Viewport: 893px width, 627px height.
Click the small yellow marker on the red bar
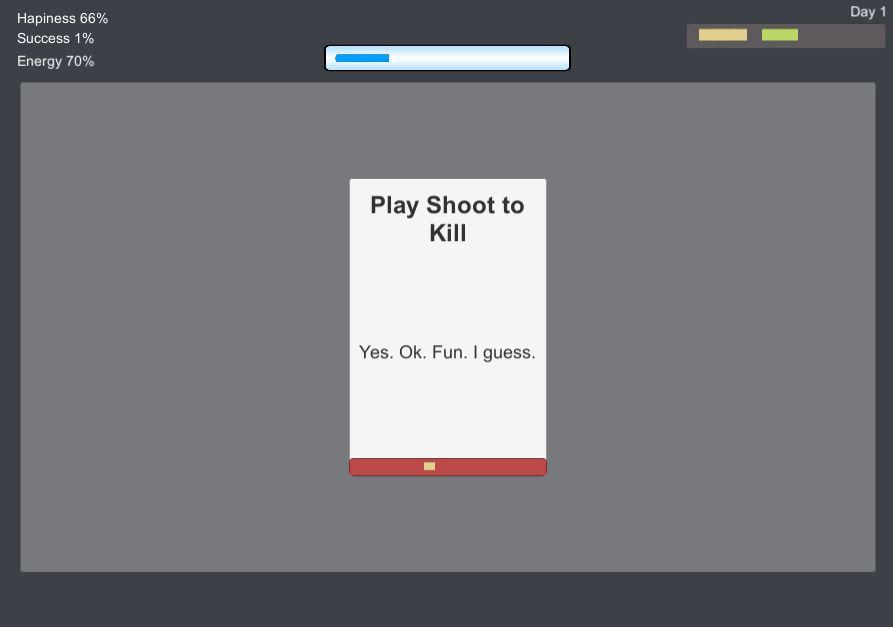[429, 466]
